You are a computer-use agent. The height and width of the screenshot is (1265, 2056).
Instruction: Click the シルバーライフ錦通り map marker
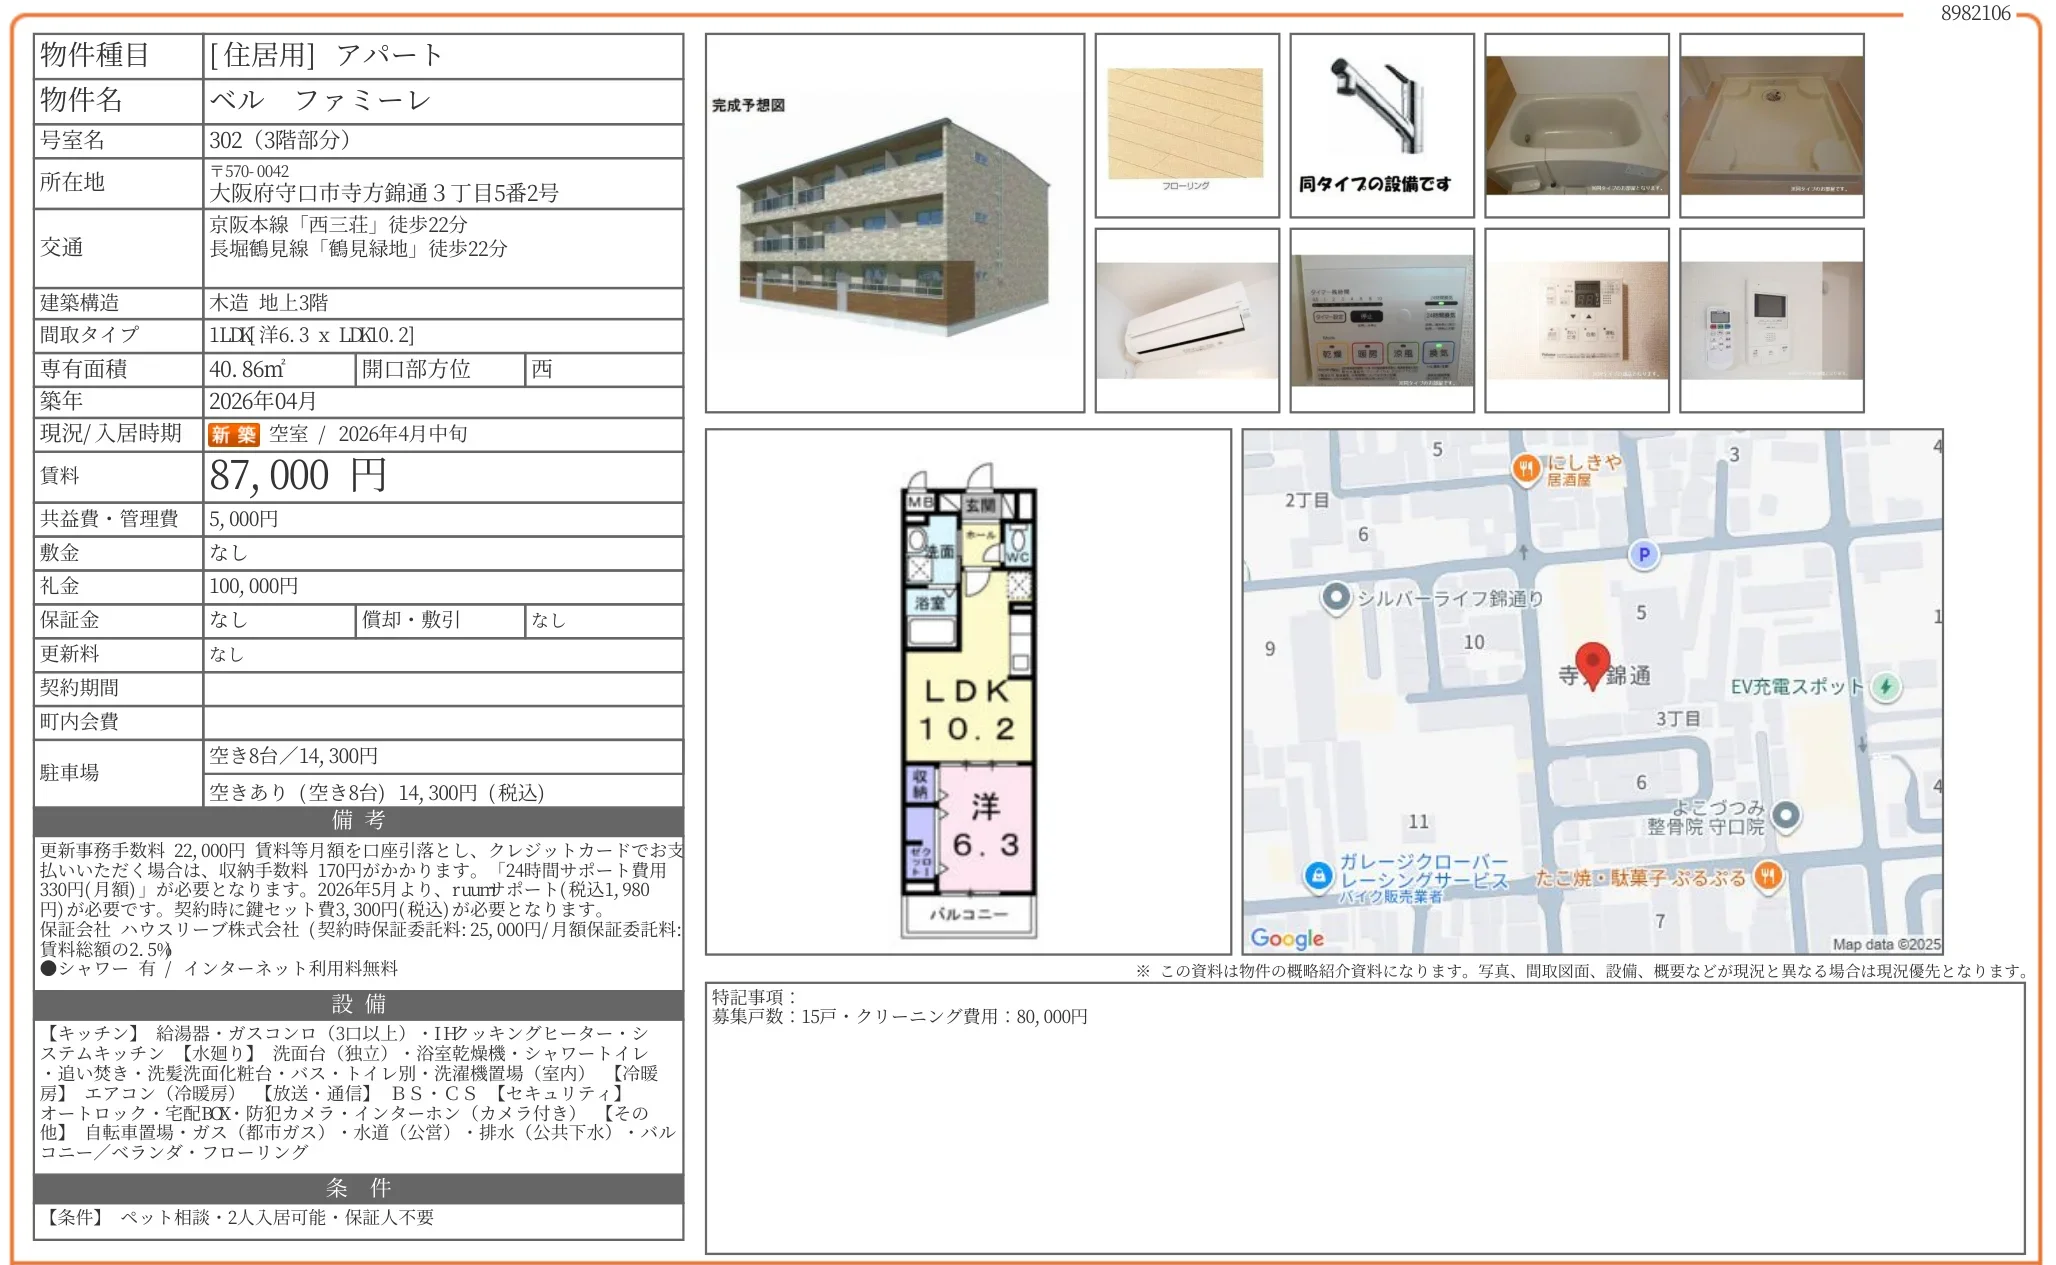tap(1336, 597)
